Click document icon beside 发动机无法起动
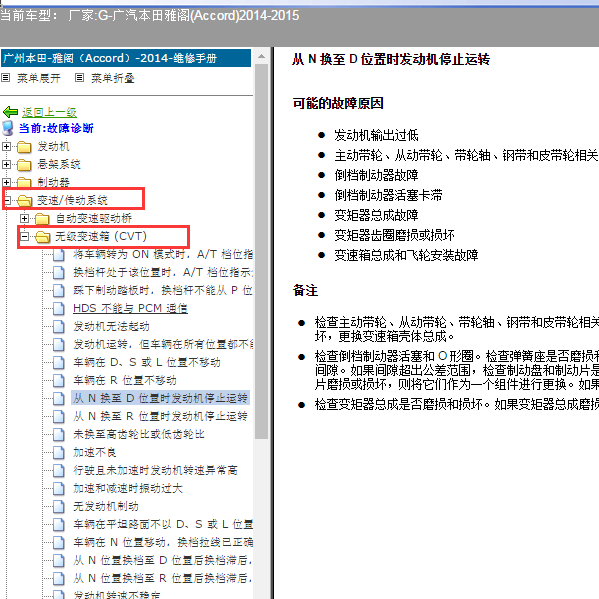599x599 pixels. coord(58,326)
